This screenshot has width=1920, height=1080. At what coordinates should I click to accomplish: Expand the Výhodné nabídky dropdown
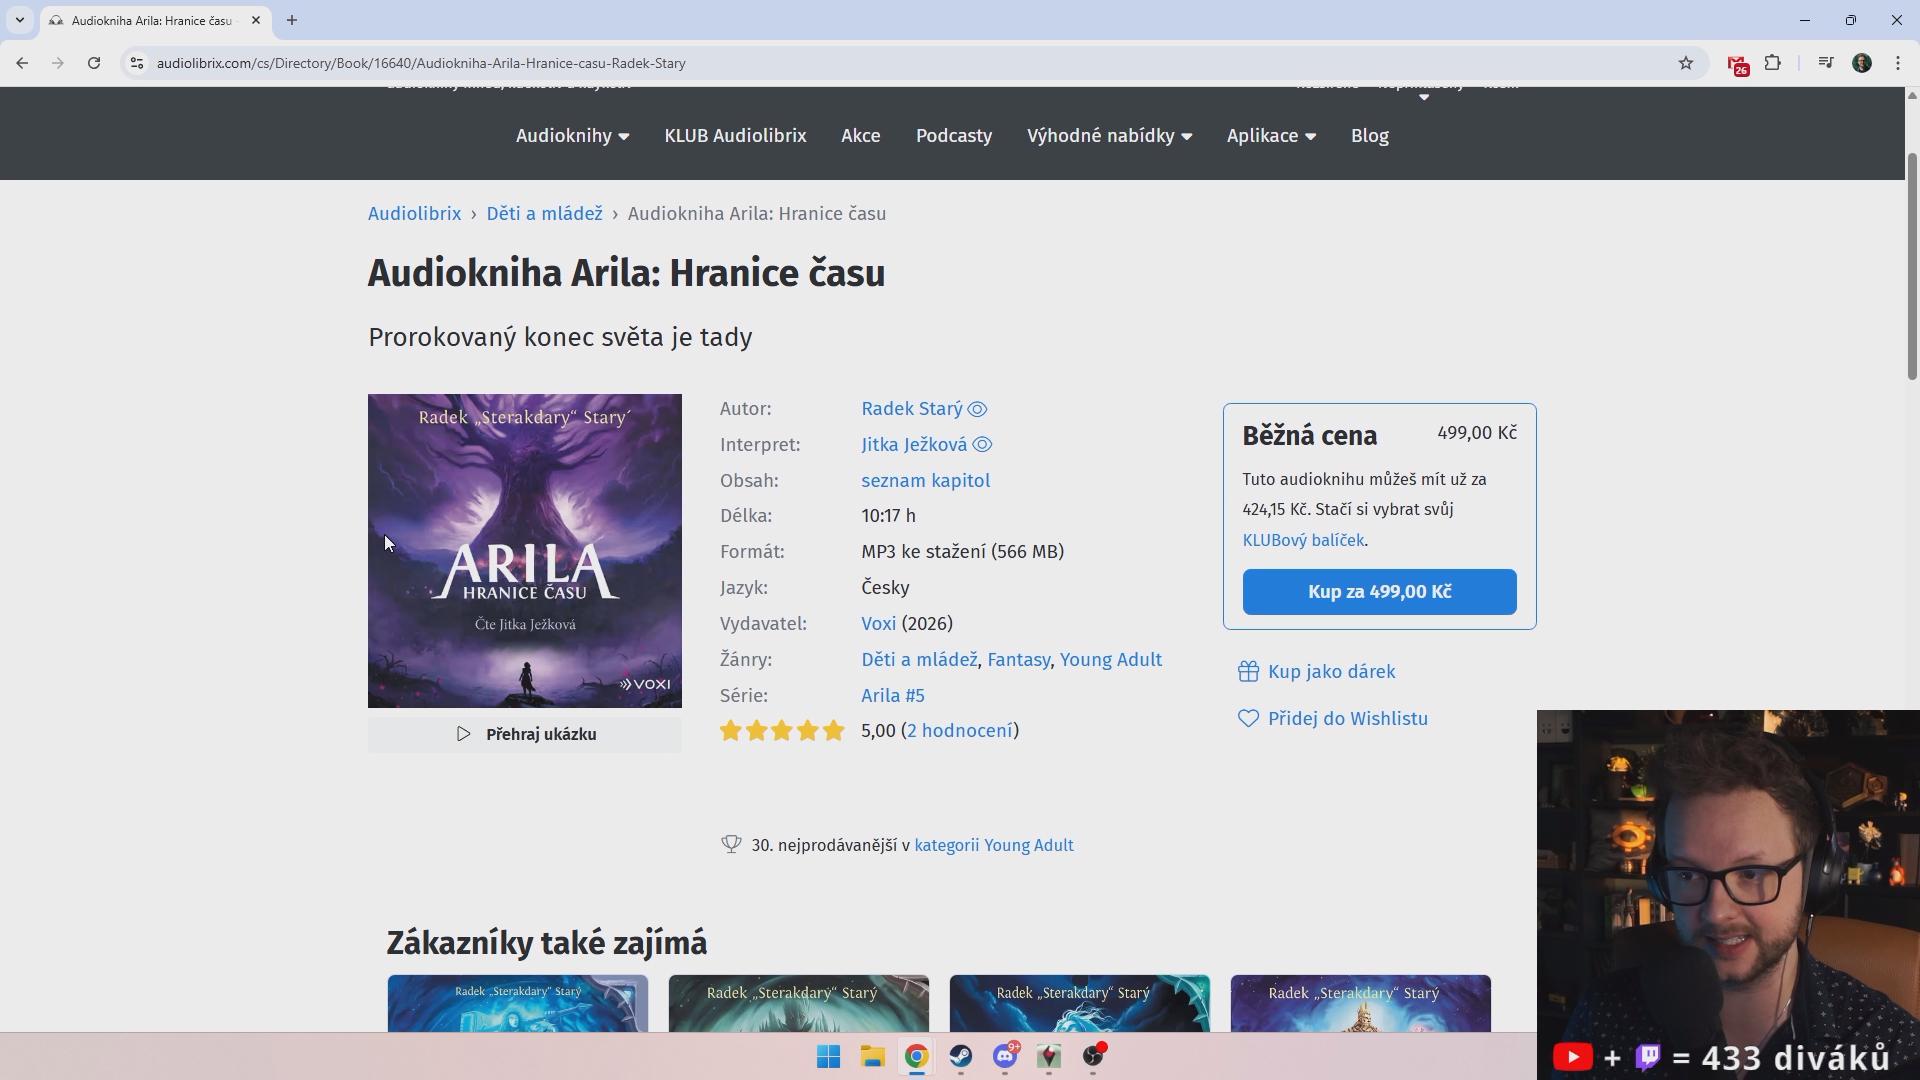pos(1109,136)
